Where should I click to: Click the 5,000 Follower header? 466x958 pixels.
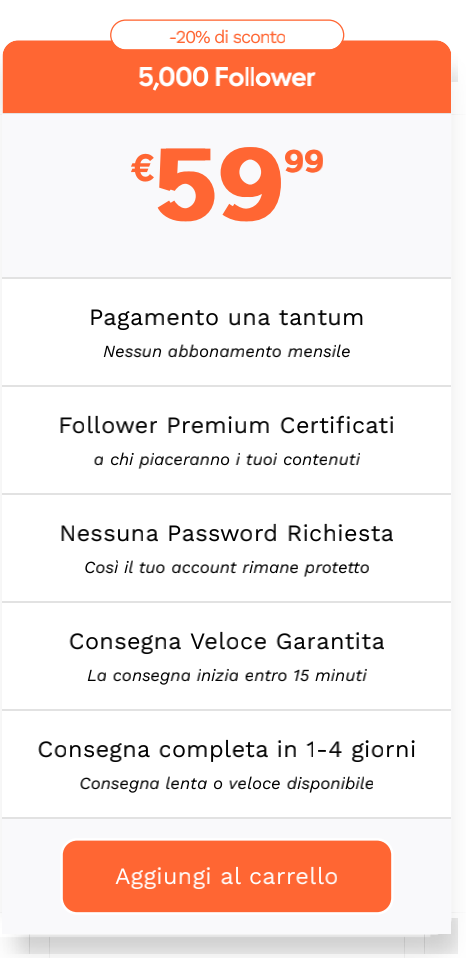227,78
